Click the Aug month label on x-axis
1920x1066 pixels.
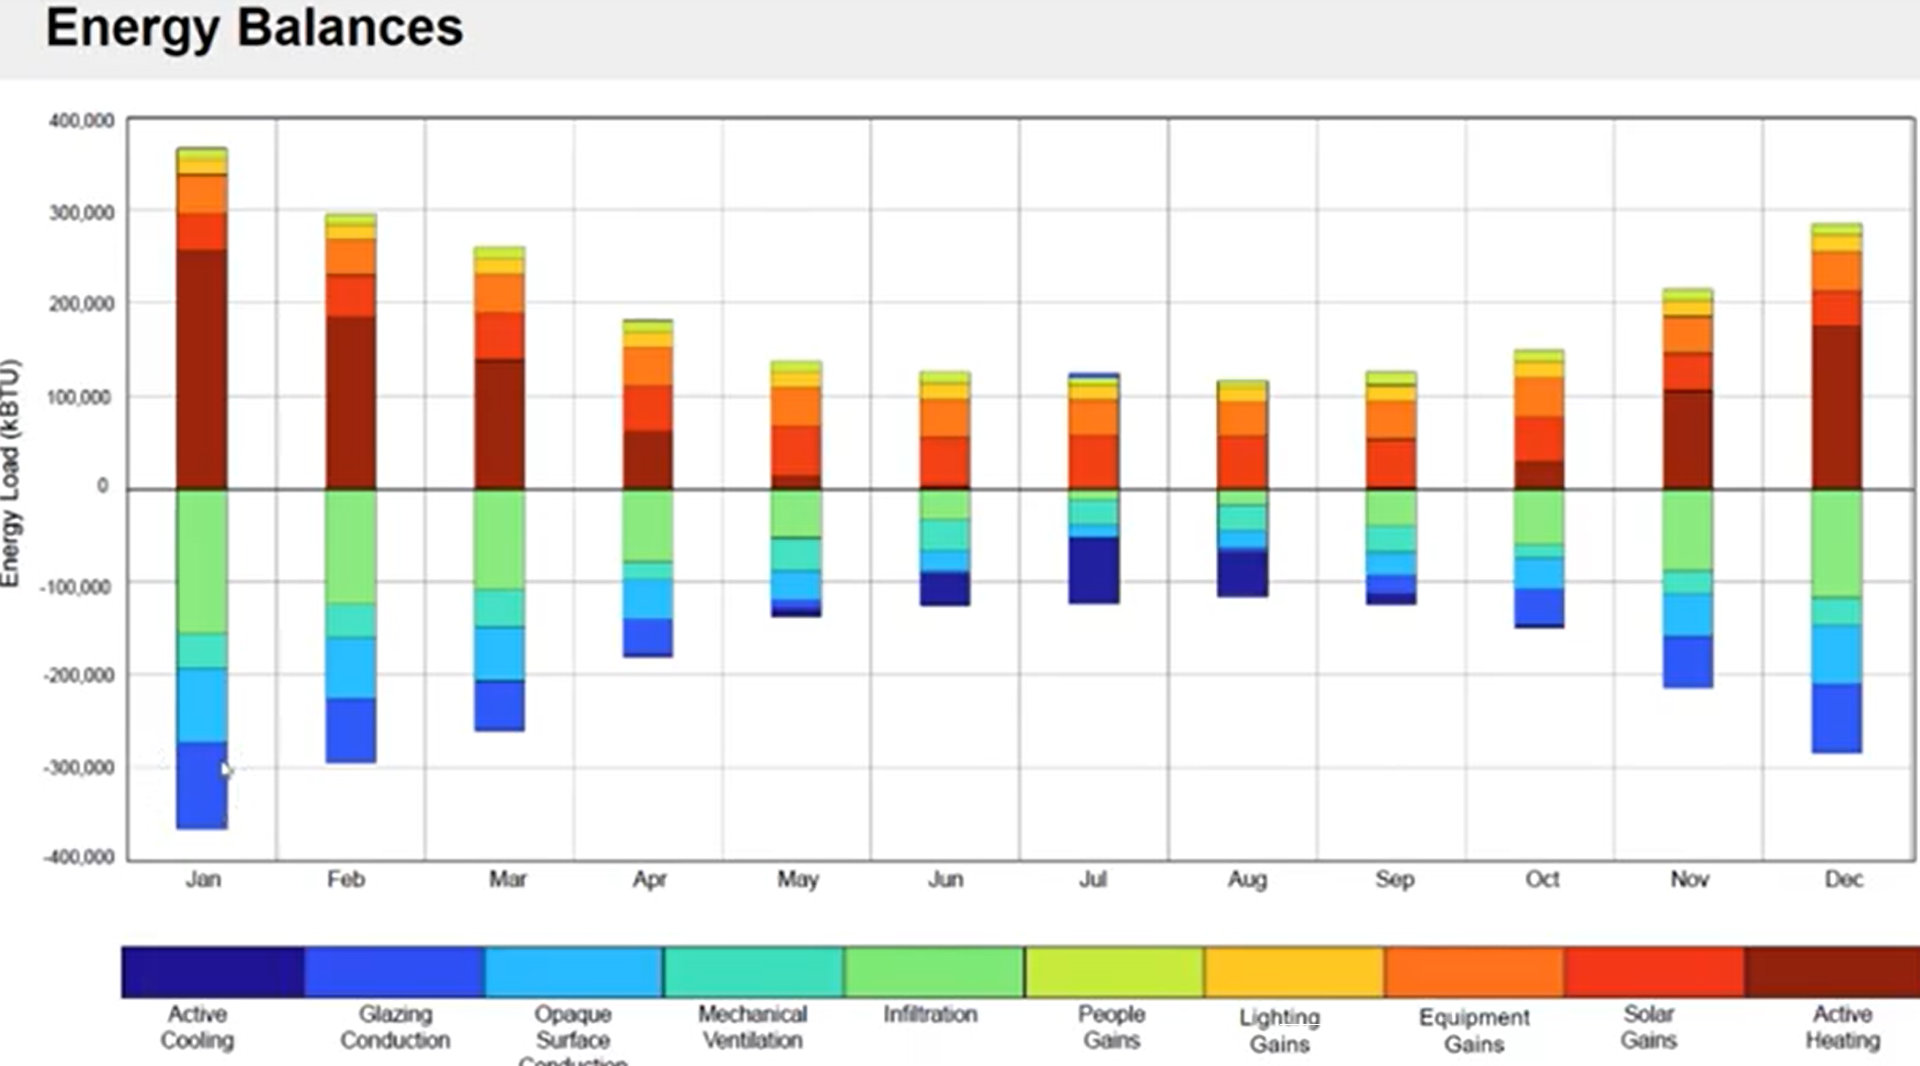[x=1247, y=880]
